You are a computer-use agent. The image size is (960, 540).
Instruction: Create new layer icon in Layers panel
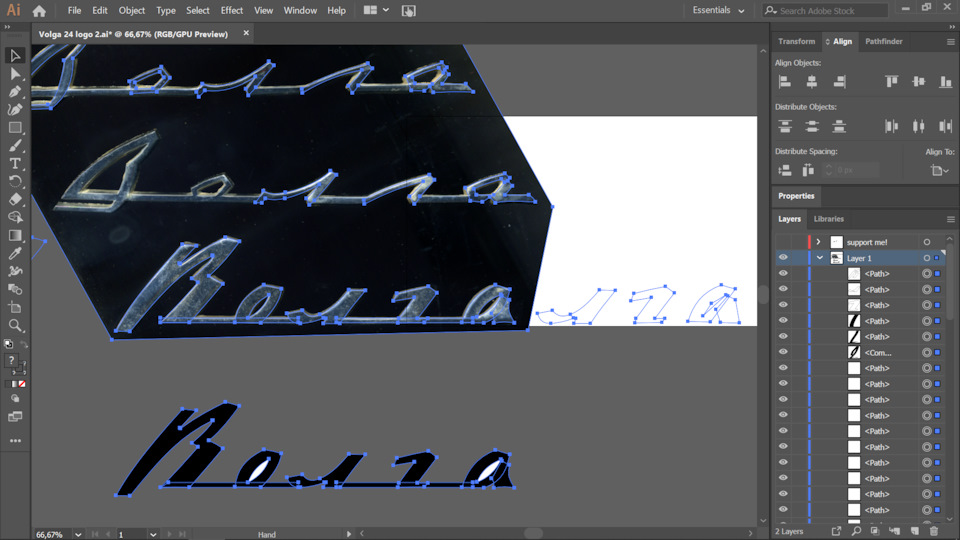pyautogui.click(x=915, y=531)
